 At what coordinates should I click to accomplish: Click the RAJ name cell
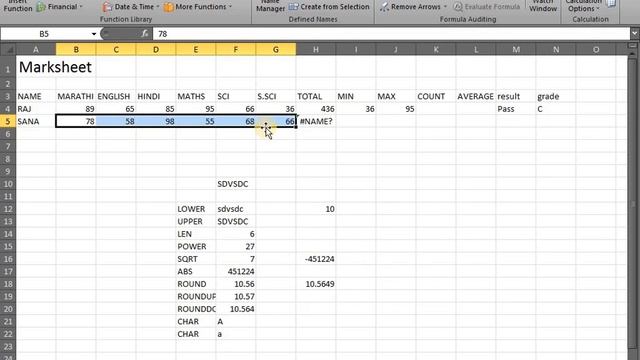(36, 109)
